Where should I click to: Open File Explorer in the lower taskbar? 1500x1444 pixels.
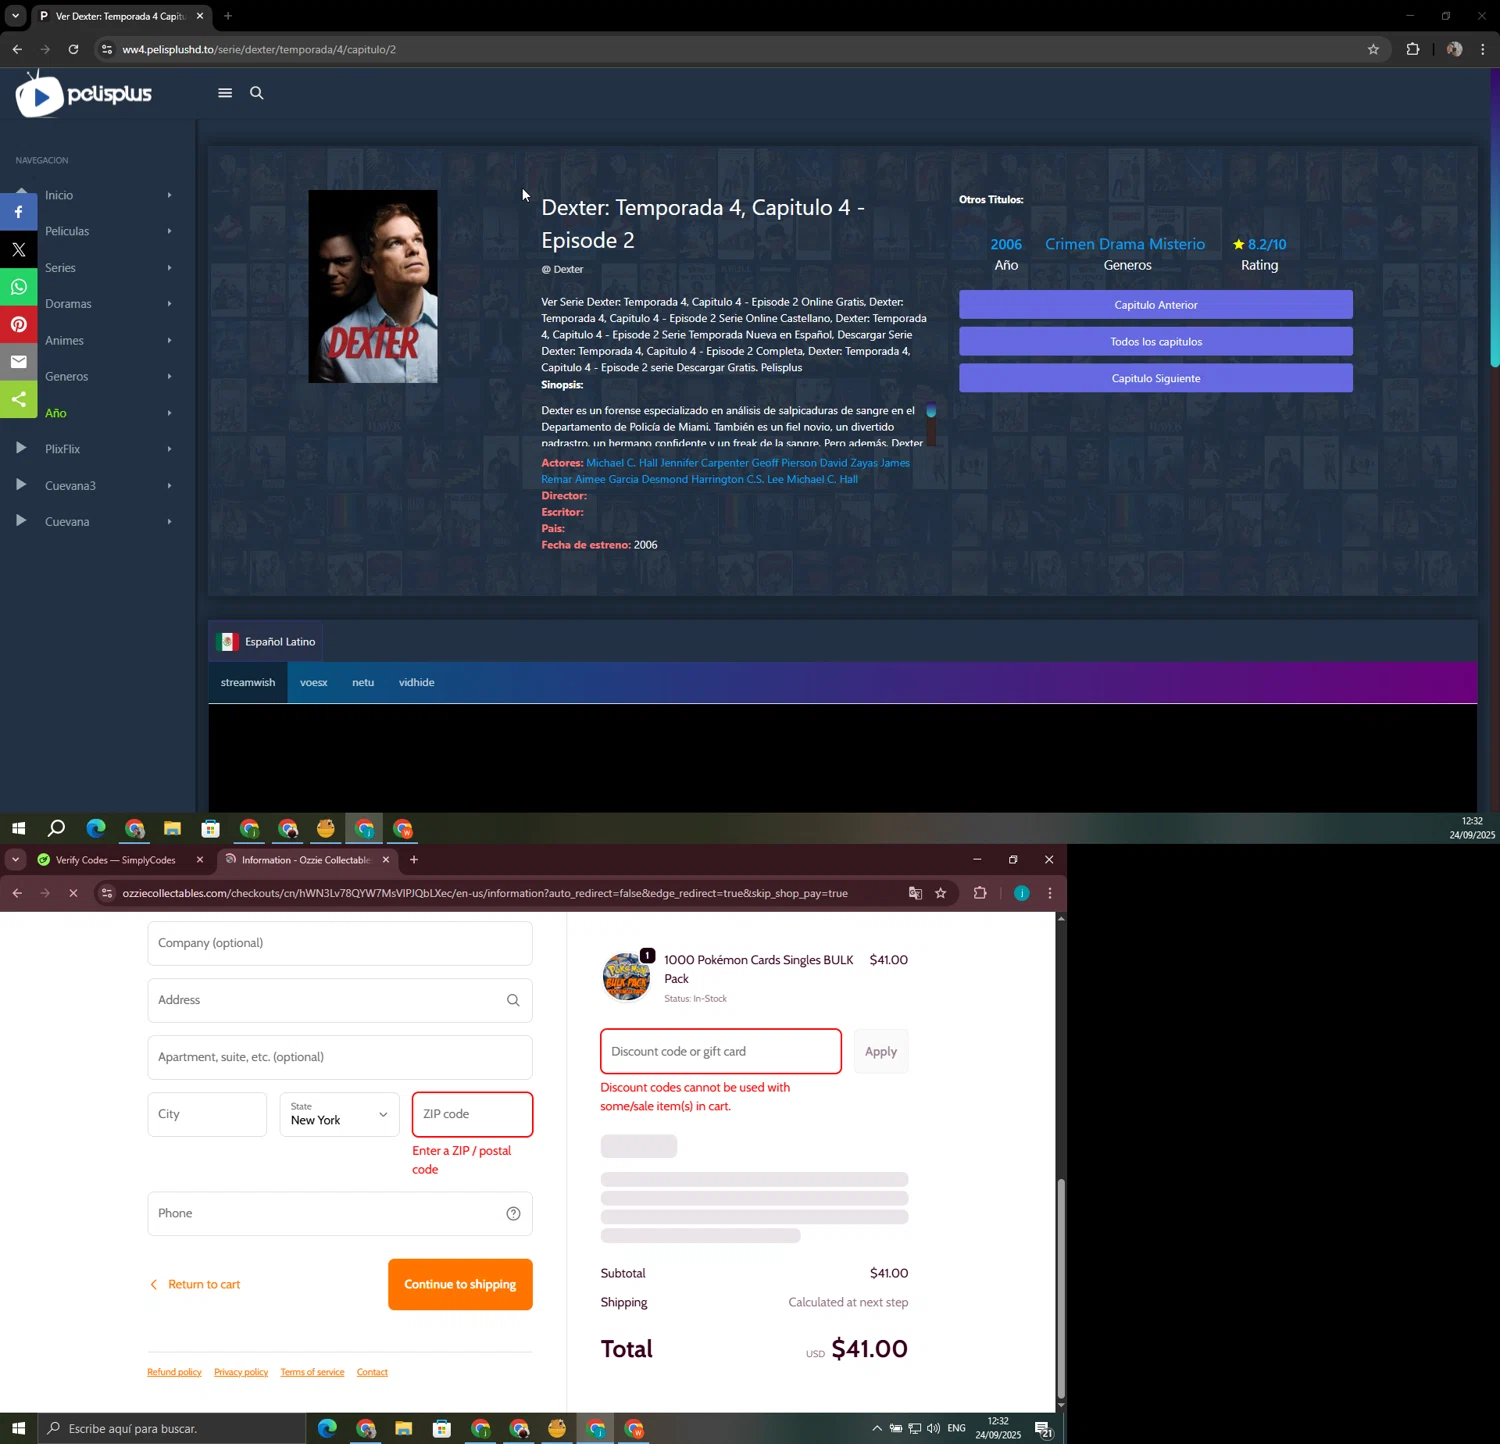403,1429
